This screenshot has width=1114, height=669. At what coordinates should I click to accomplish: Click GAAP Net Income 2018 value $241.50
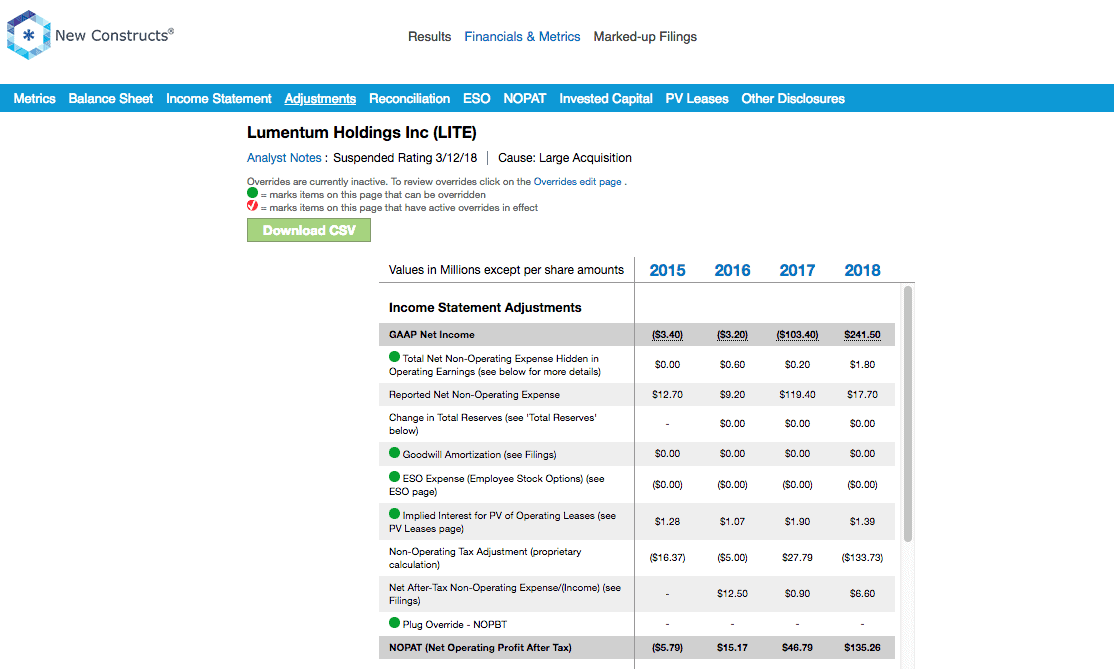(x=862, y=334)
